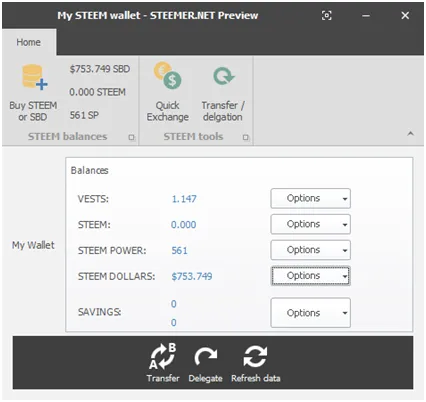Click the 561 SP ribbon balance
The image size is (426, 402).
coord(84,115)
